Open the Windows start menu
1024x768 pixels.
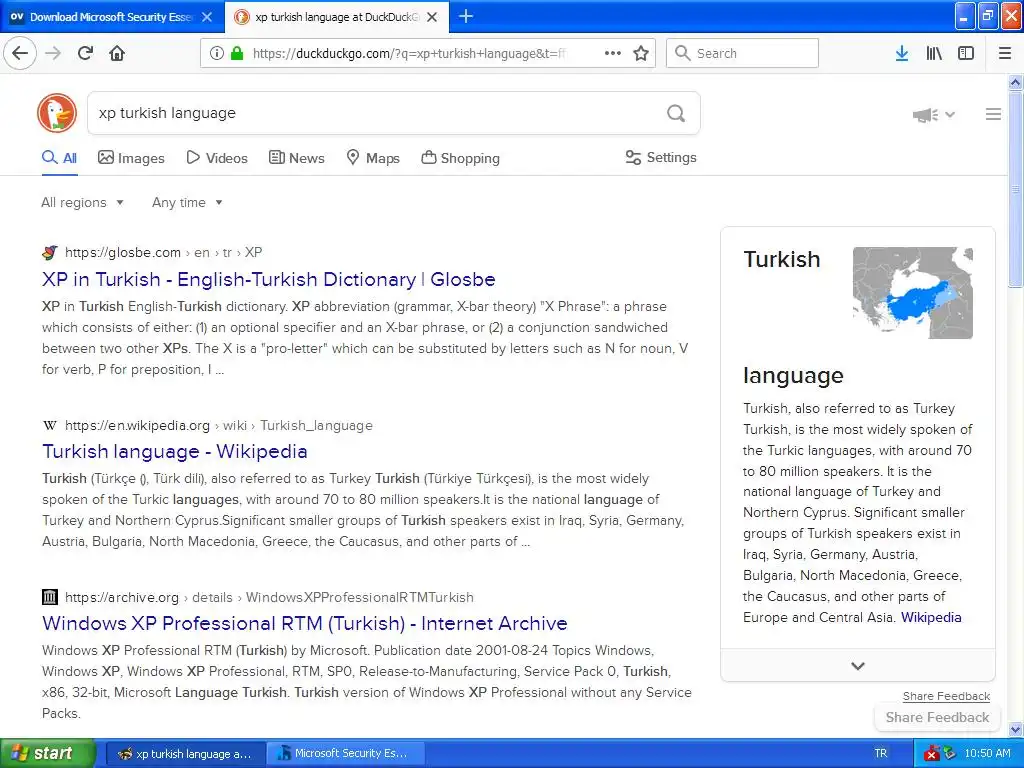(47, 753)
